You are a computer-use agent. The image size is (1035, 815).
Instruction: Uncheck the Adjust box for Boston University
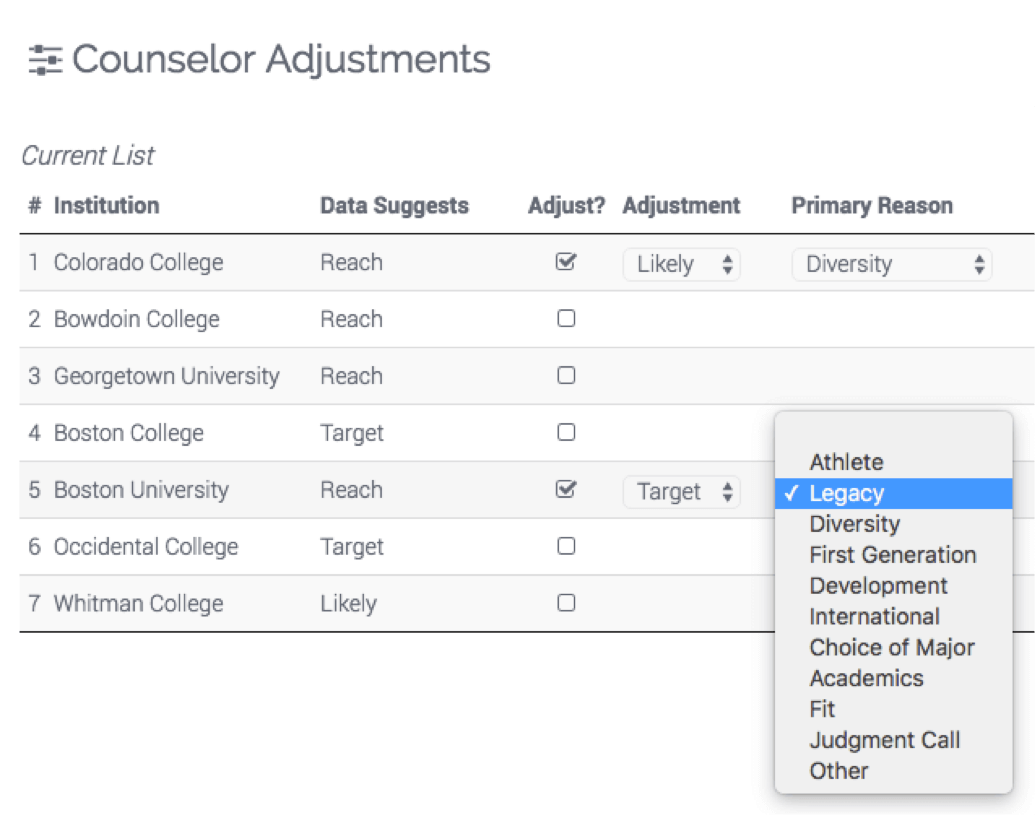point(566,489)
